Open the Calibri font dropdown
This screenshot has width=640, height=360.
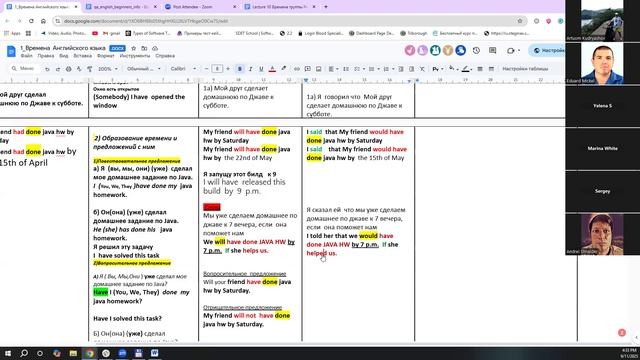183,69
